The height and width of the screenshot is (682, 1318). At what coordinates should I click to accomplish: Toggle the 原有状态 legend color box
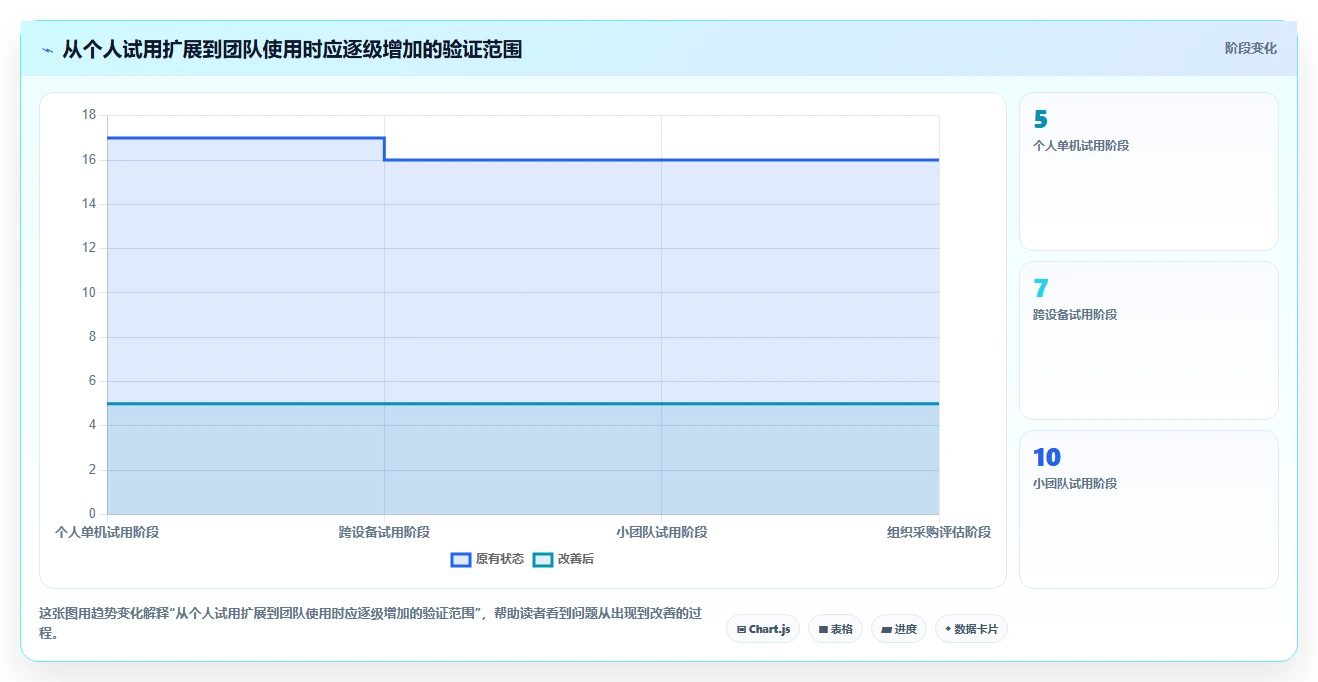click(x=461, y=560)
